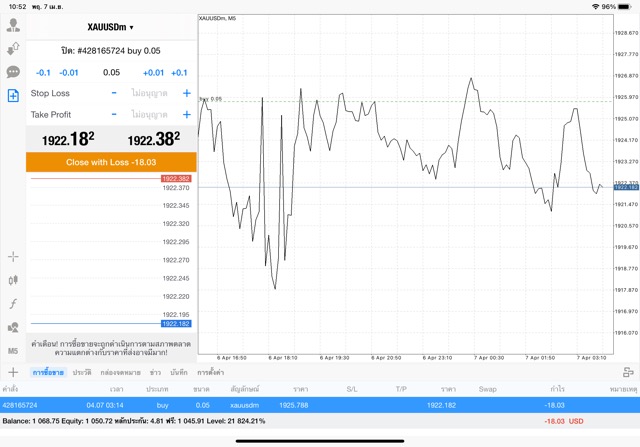
Task: Open the indicators function icon
Action: [13, 303]
